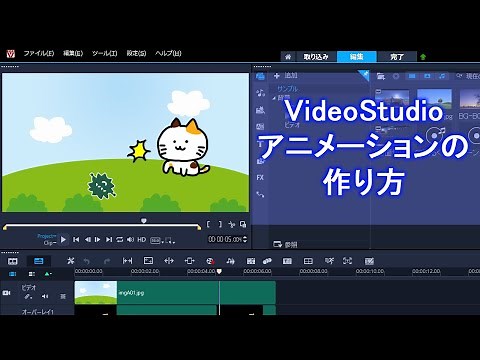Screen dimensions: 480x360
Task: Click the timeline playhead marker
Action: click(x=219, y=272)
